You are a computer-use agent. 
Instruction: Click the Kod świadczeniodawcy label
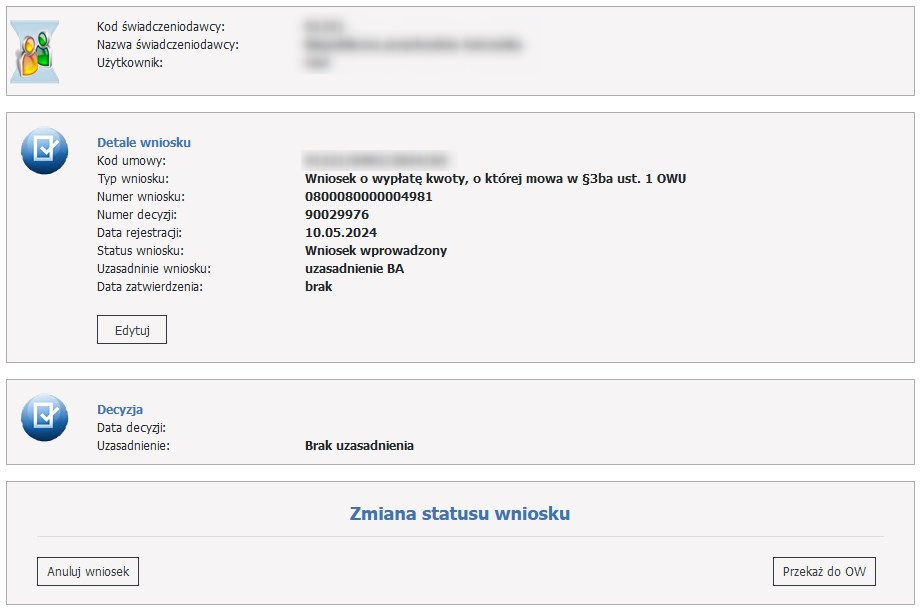coord(160,26)
